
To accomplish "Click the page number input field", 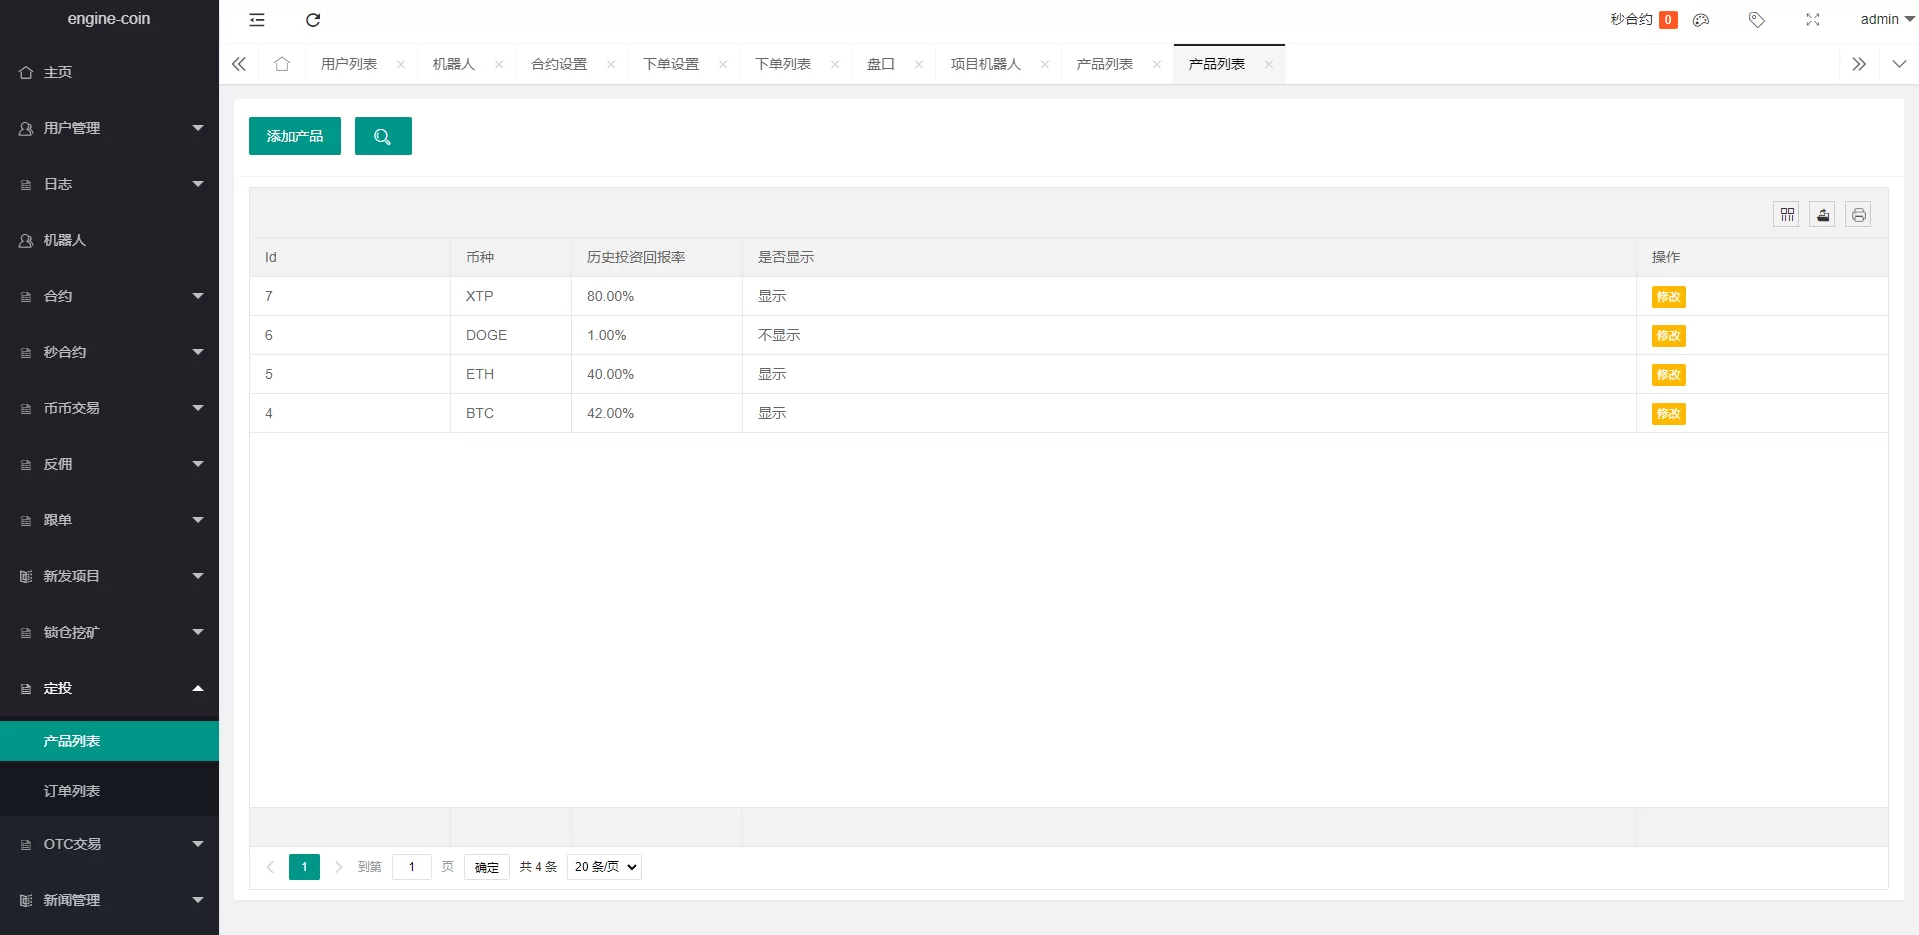I will coord(412,867).
